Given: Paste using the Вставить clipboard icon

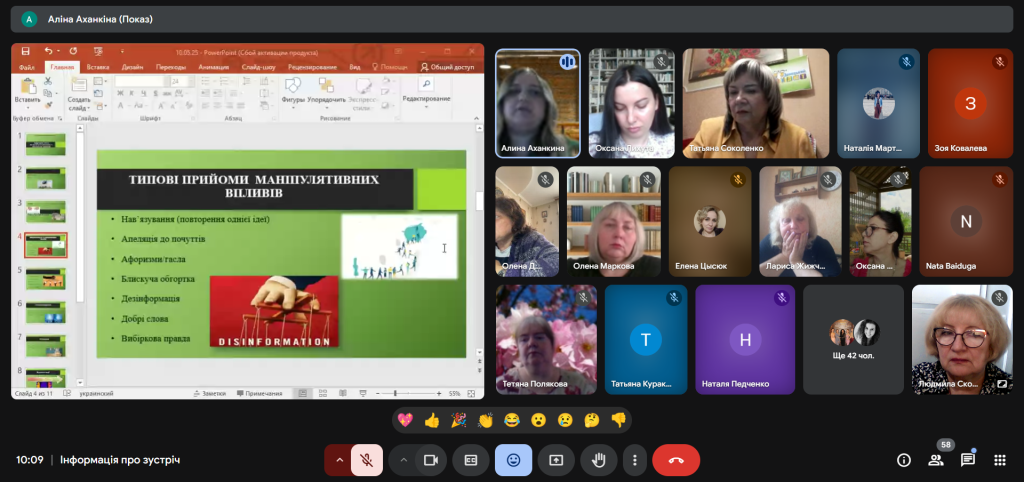Looking at the screenshot, I should click(x=28, y=86).
